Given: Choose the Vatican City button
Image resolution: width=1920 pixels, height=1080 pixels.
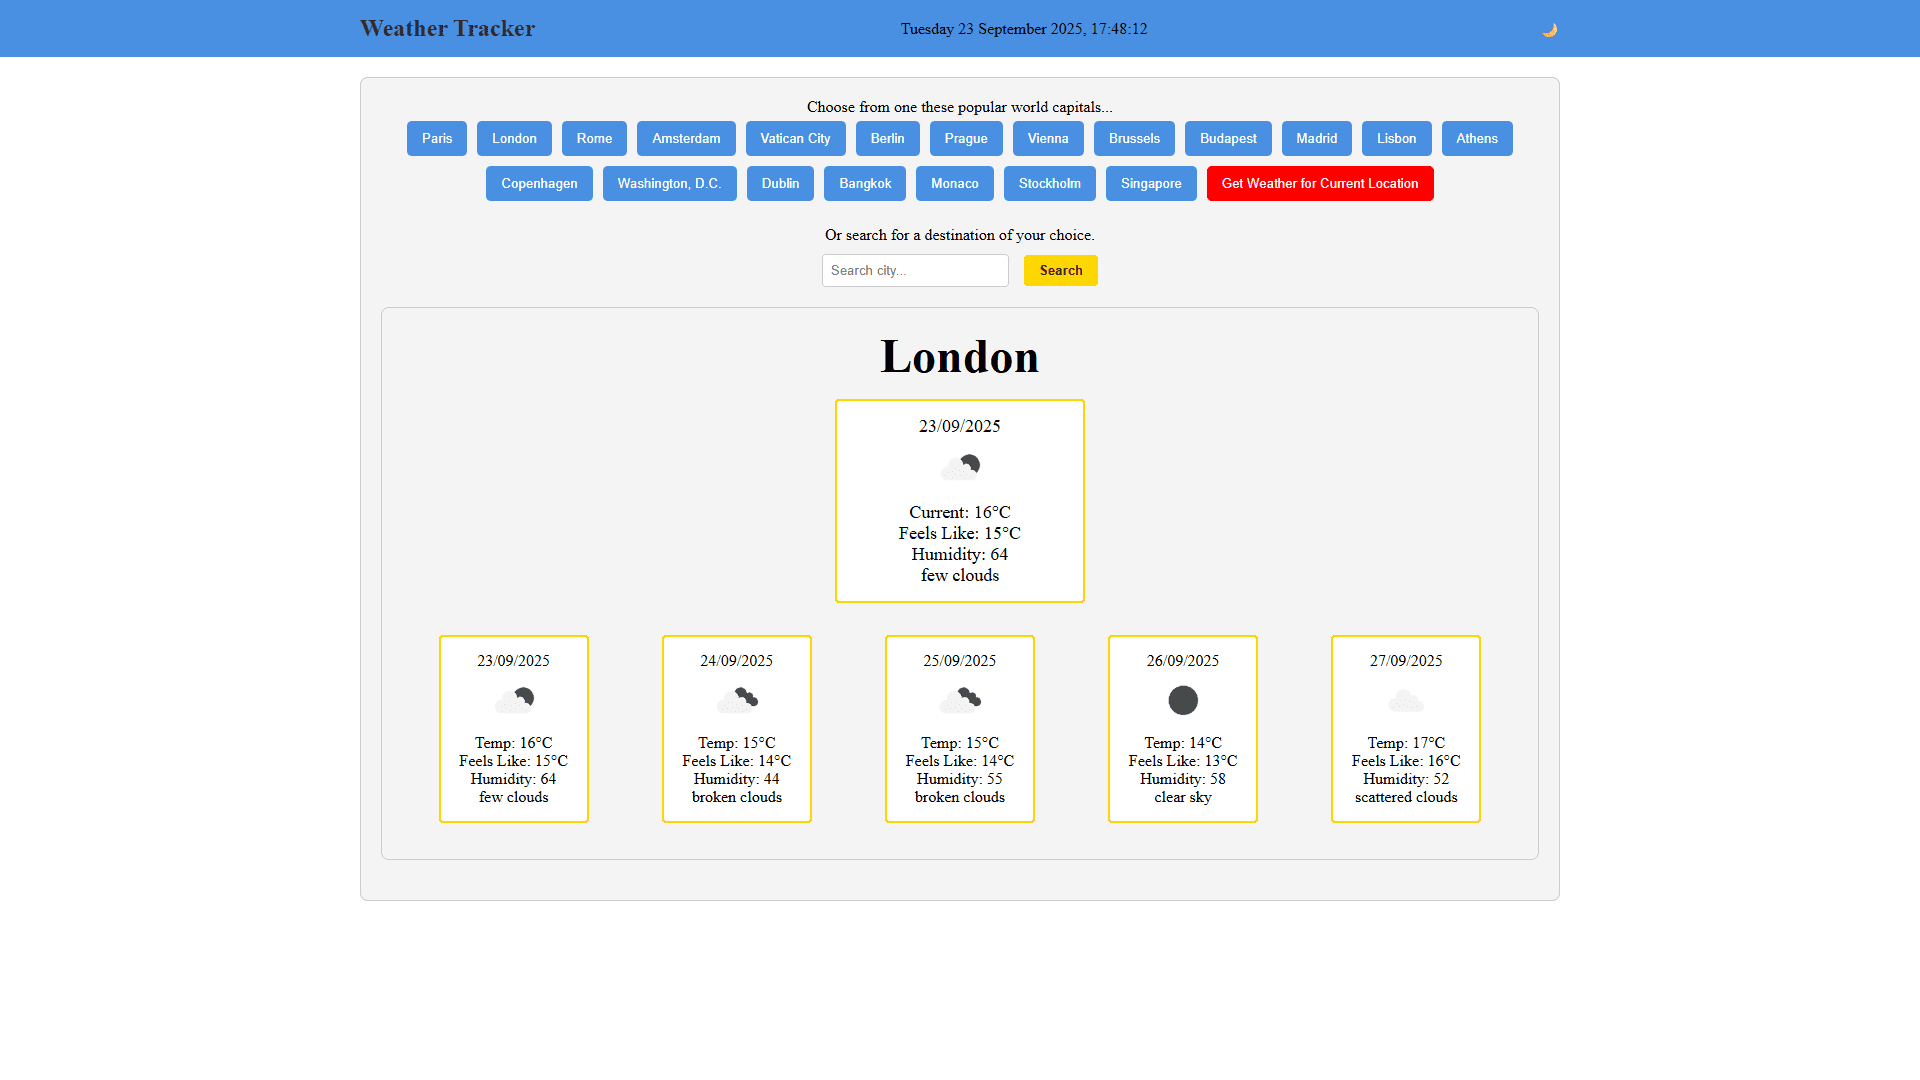Looking at the screenshot, I should (x=795, y=139).
